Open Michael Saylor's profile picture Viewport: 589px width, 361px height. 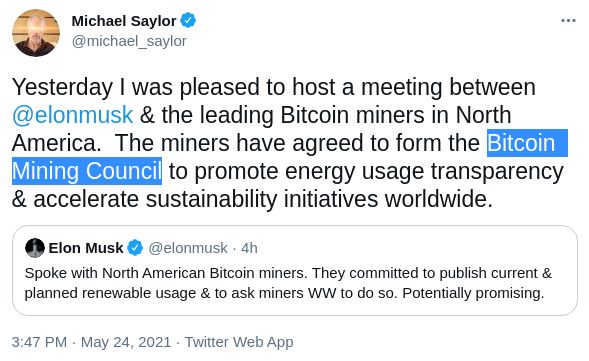click(x=36, y=33)
